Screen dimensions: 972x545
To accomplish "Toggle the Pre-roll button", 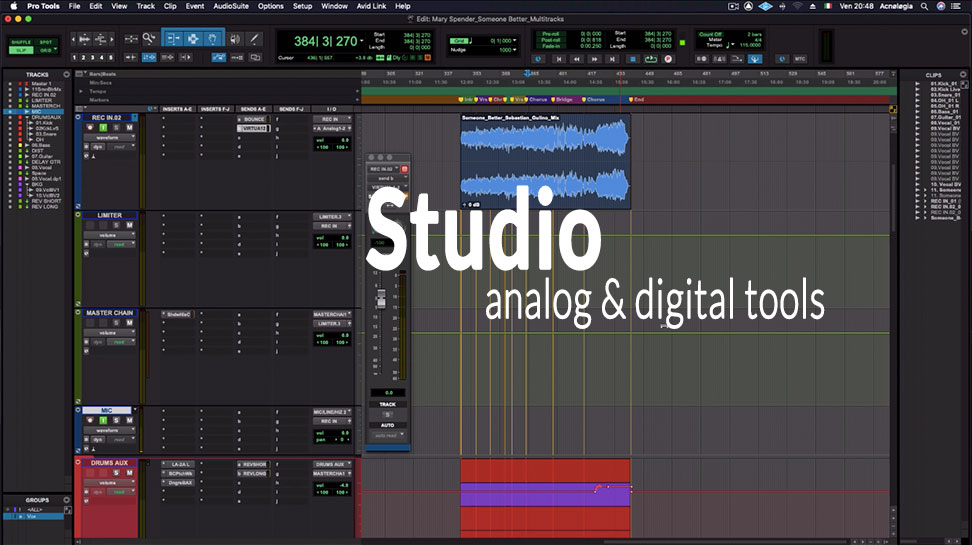I will tap(550, 34).
